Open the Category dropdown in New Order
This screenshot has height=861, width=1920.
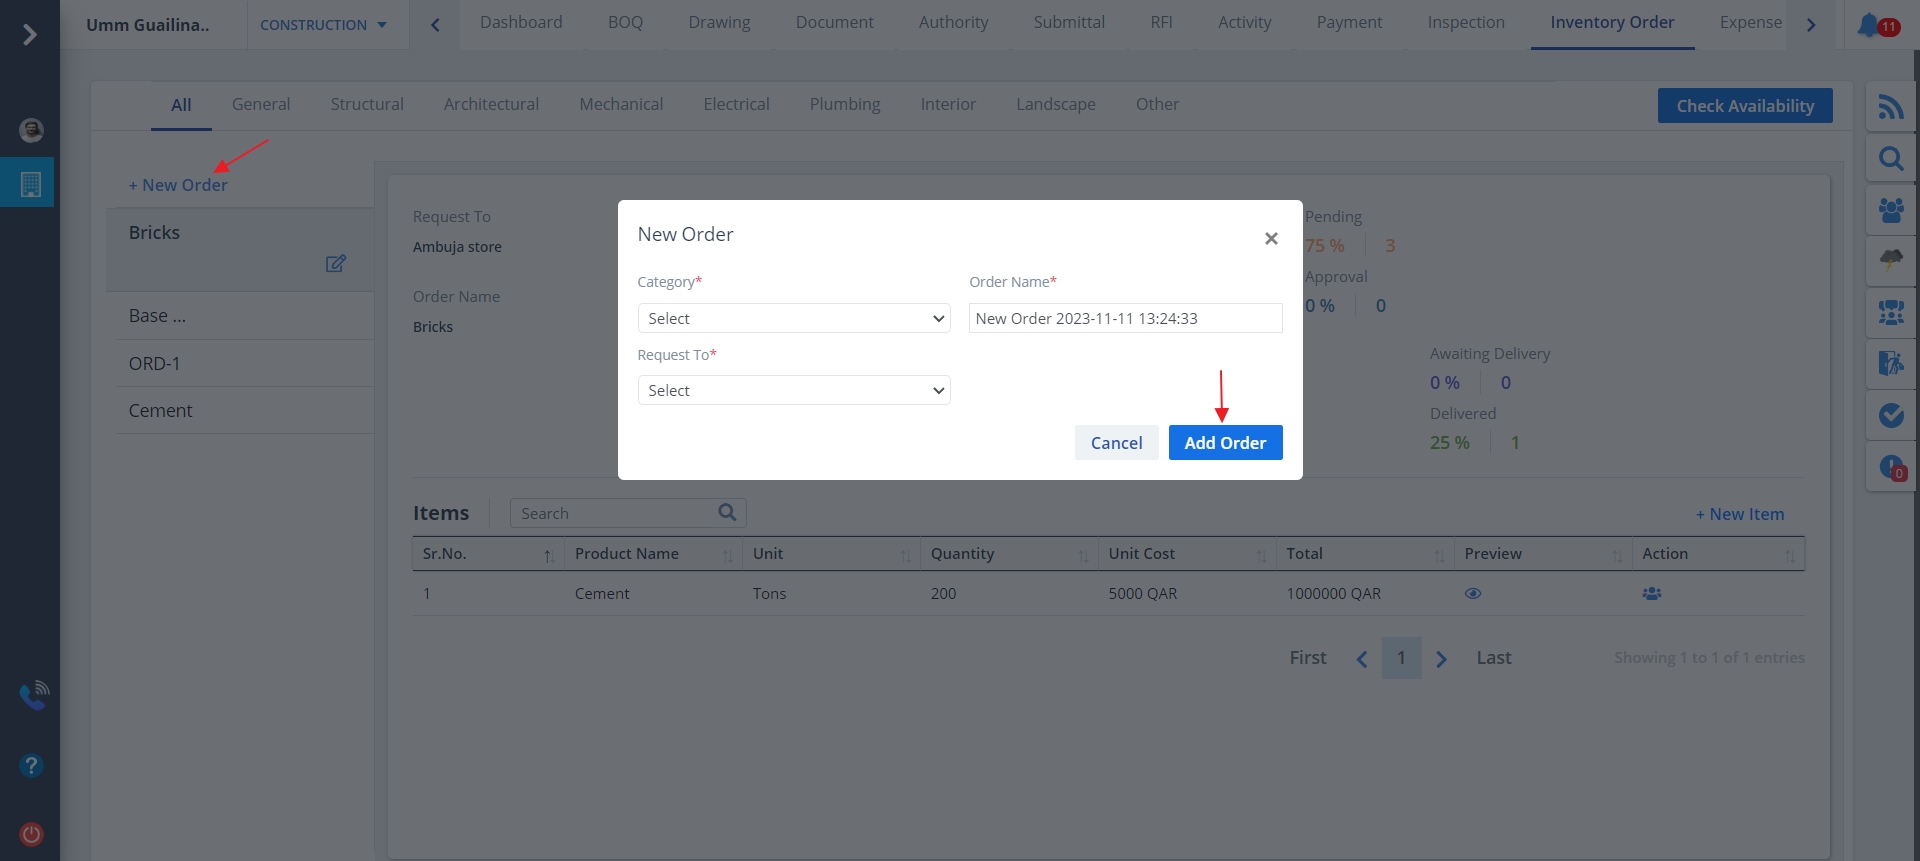pyautogui.click(x=793, y=319)
